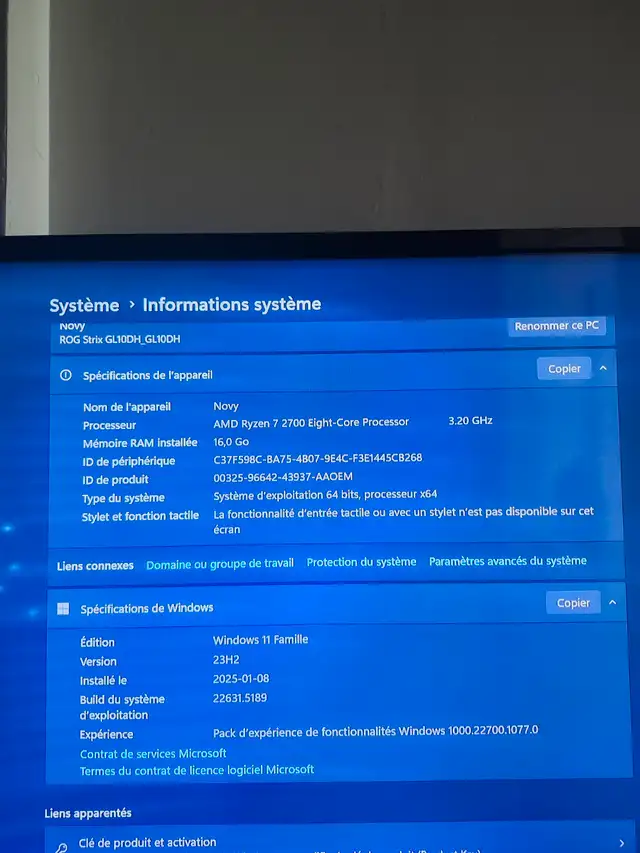This screenshot has height=853, width=640.
Task: Select the 23H2 version value
Action: click(x=226, y=659)
